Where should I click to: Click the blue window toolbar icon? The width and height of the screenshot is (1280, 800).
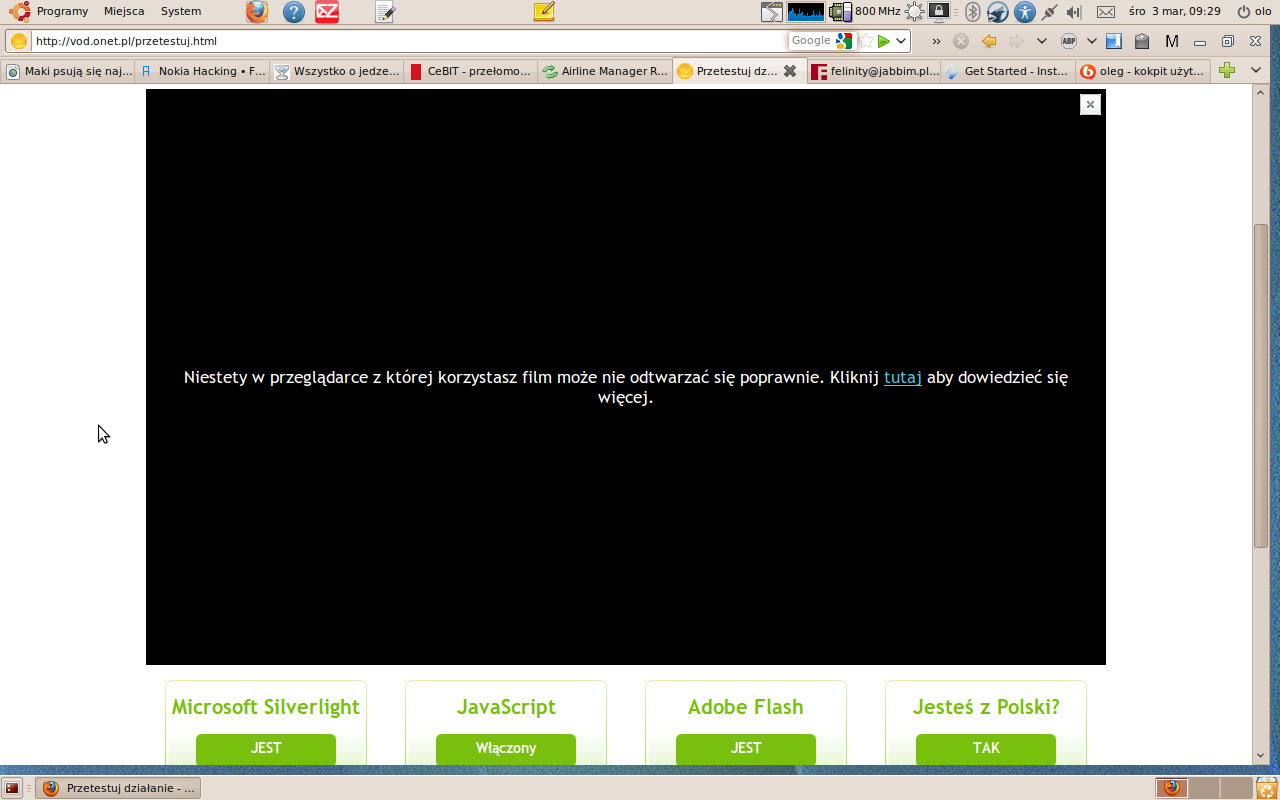click(1113, 41)
